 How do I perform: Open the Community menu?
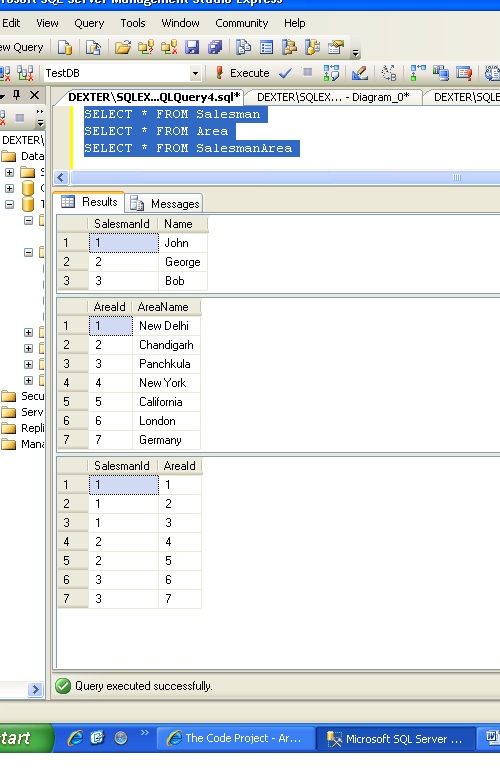point(241,23)
